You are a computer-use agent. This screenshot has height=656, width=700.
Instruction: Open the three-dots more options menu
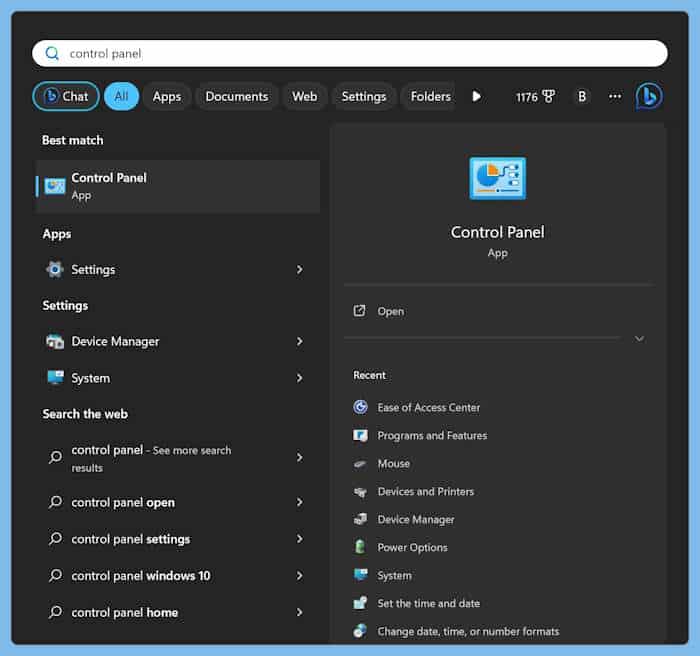[x=615, y=96]
